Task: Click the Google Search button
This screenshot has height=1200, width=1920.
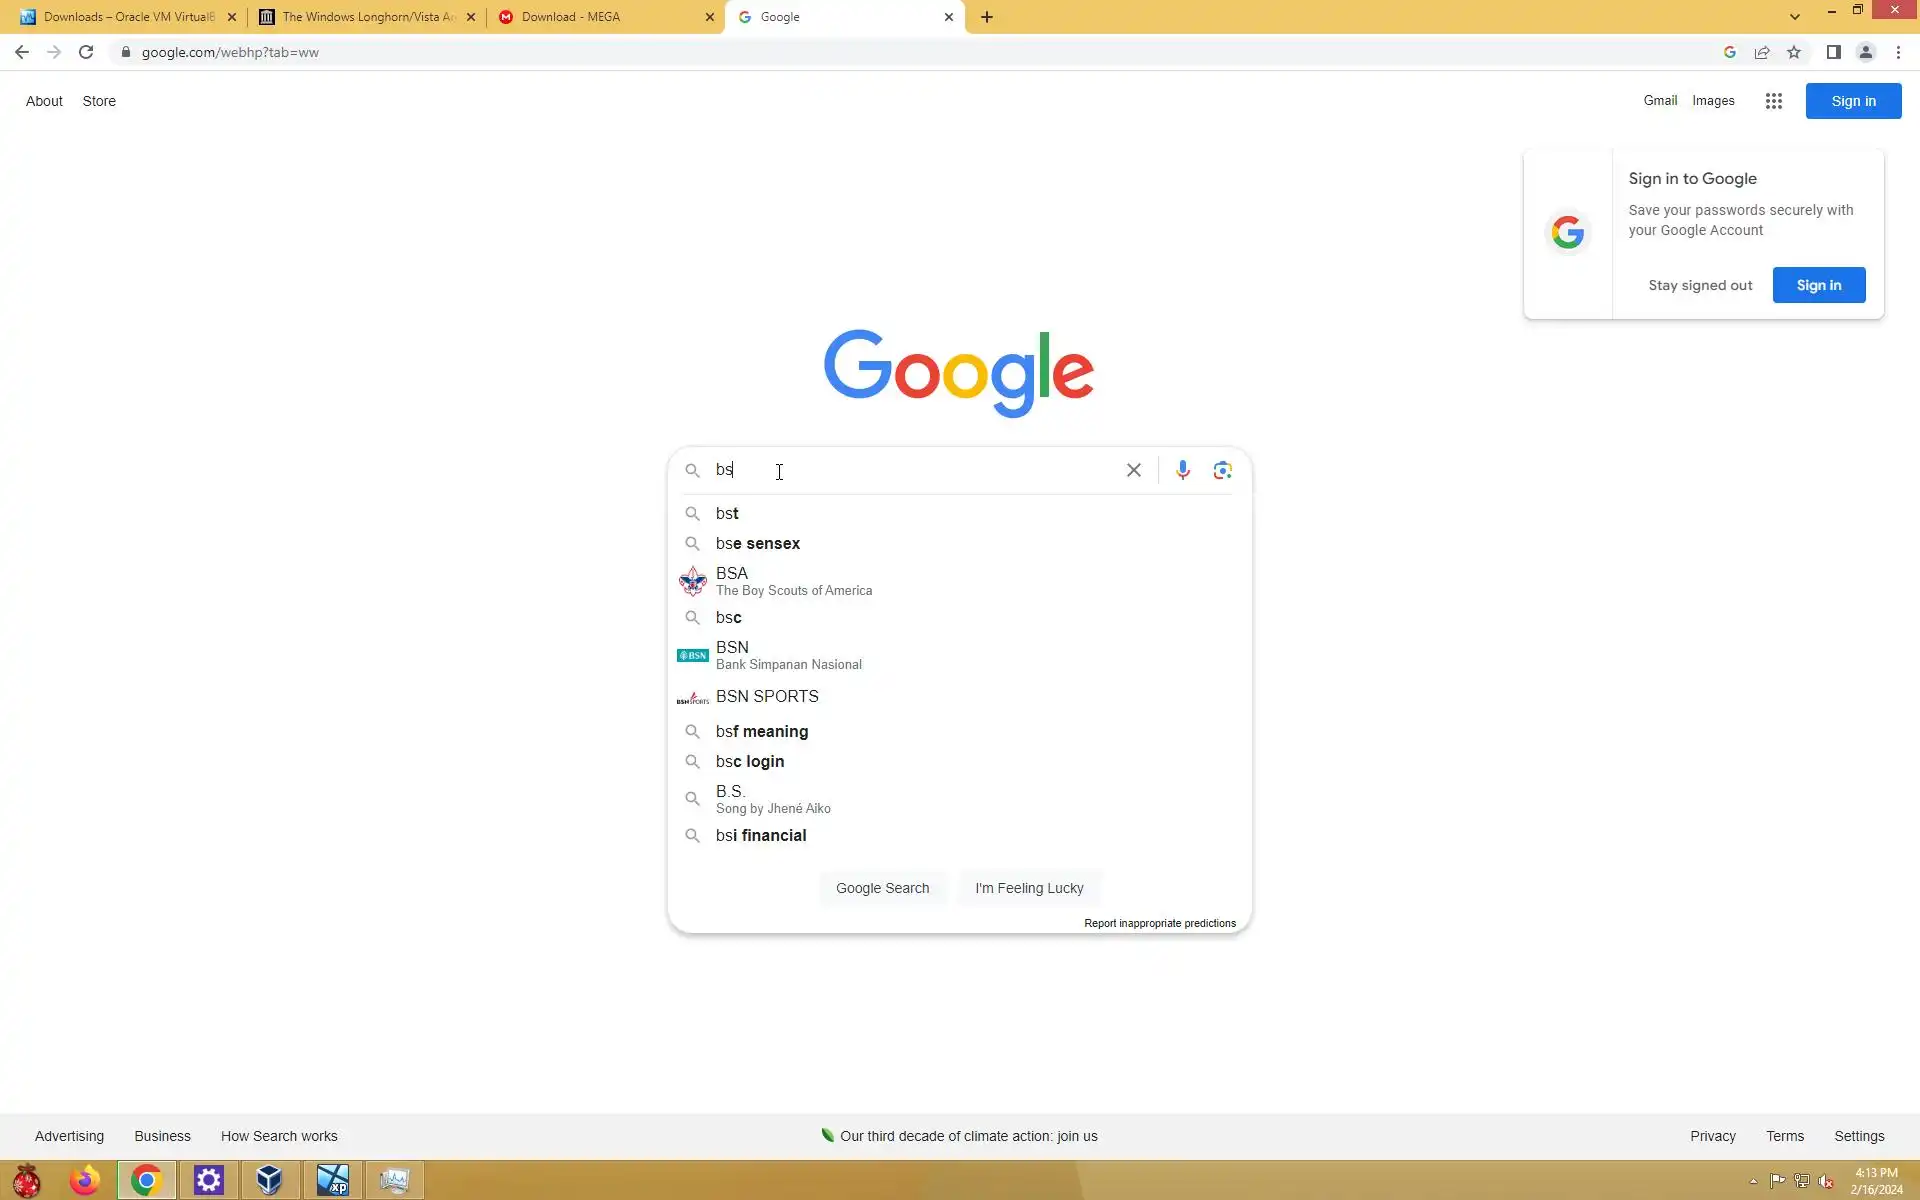Action: (882, 888)
